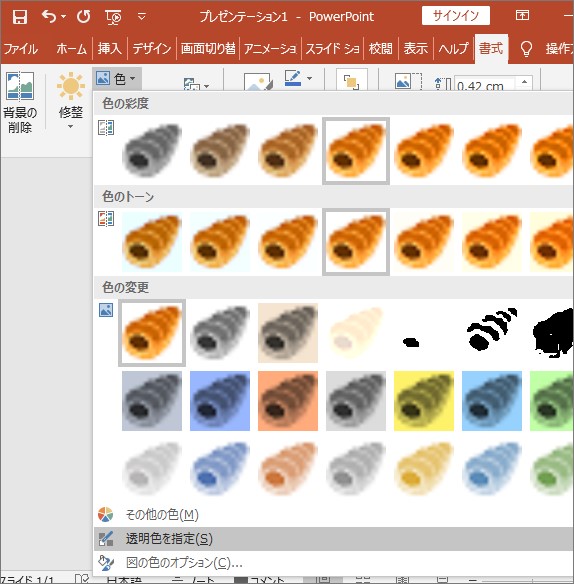Apply dark light-blue recolor thumbnail
The image size is (574, 584).
click(492, 401)
